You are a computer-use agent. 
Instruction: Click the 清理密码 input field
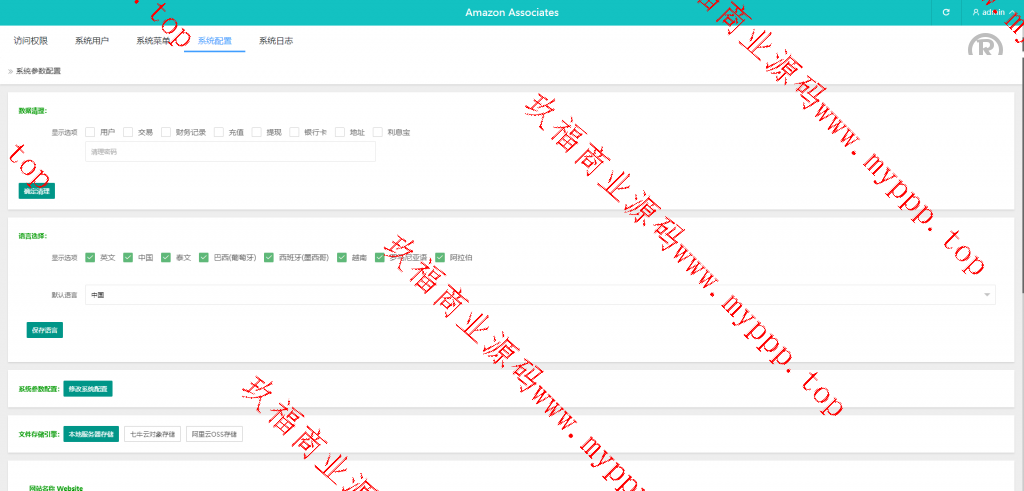coord(230,152)
